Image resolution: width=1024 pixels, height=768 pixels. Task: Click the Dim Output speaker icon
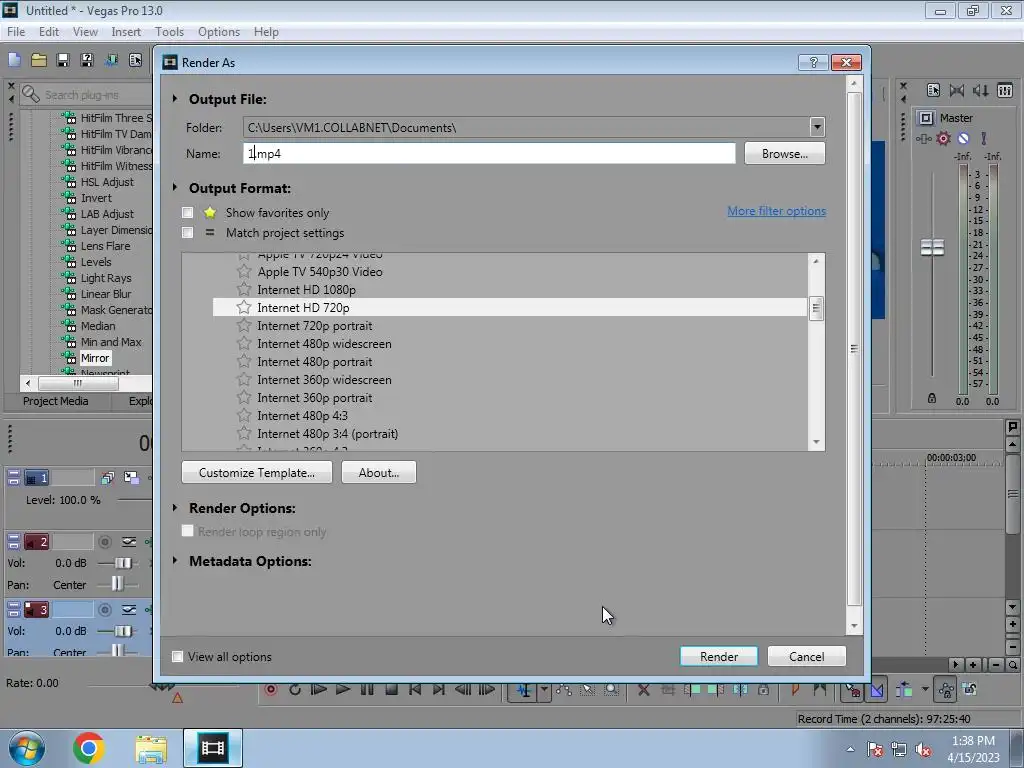coord(980,90)
